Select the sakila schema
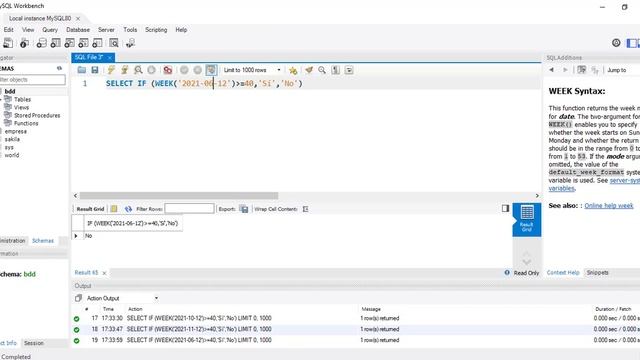This screenshot has height=360, width=640. click(12, 139)
